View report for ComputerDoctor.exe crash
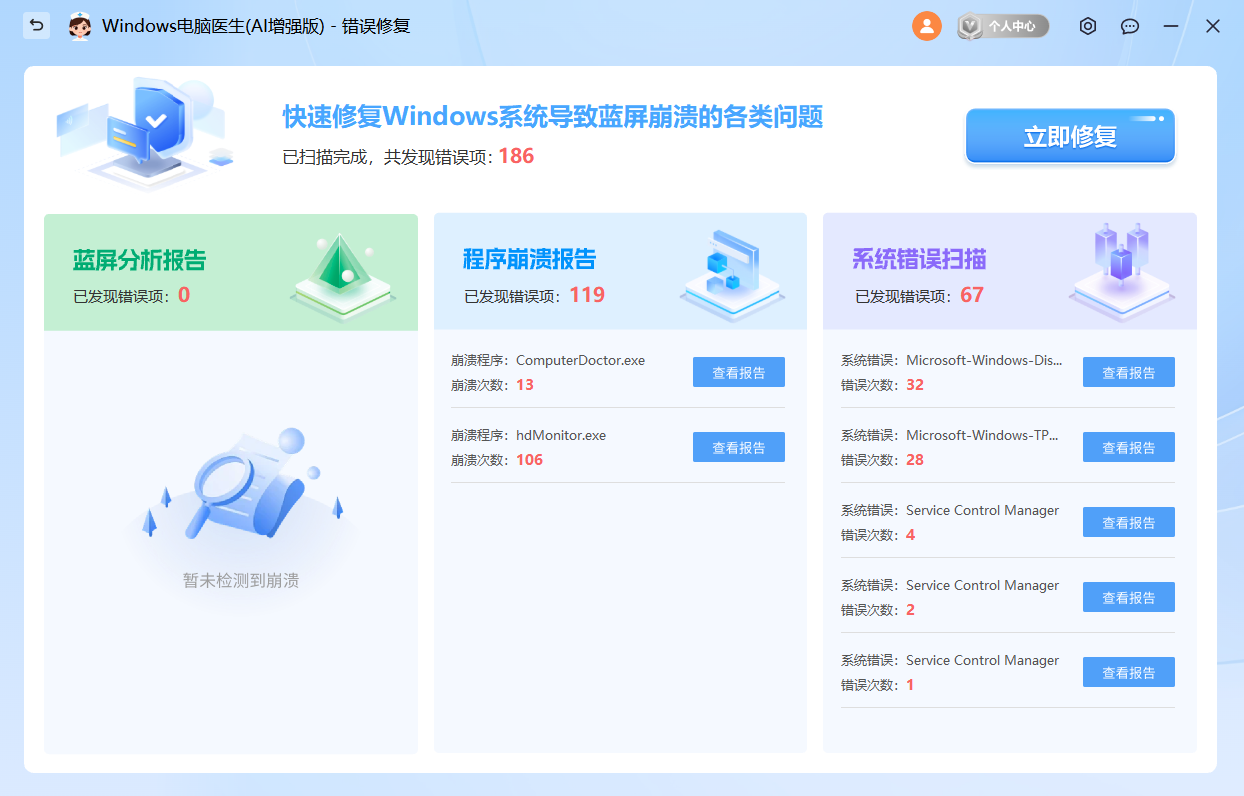 click(x=738, y=372)
